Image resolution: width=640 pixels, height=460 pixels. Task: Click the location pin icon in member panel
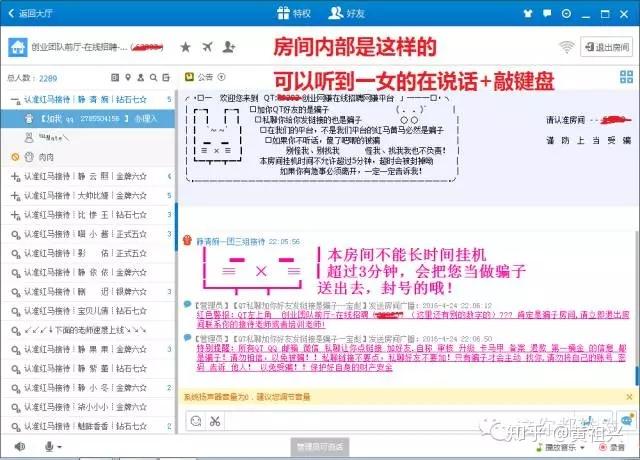click(x=128, y=77)
